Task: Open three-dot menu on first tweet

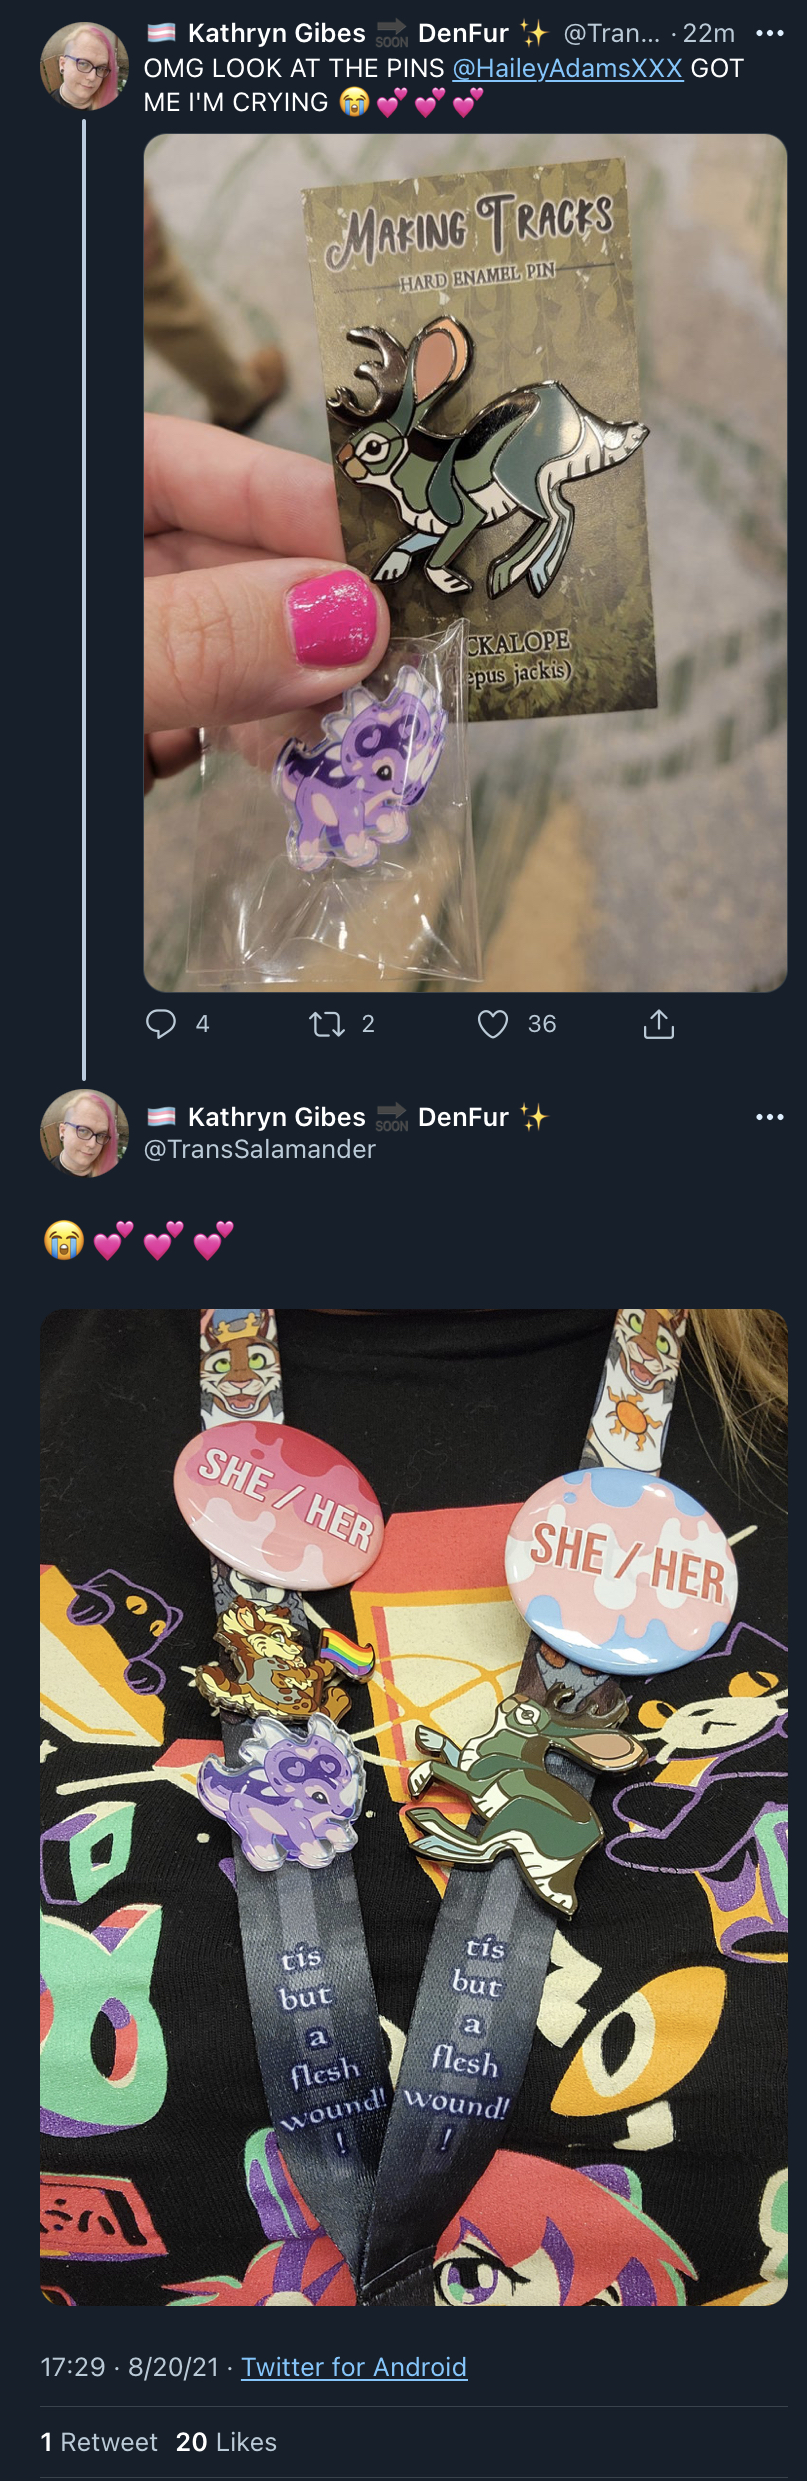Action: click(769, 33)
